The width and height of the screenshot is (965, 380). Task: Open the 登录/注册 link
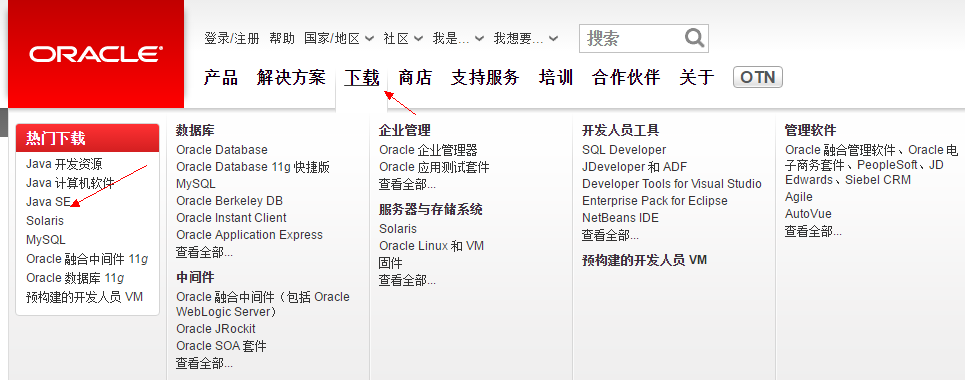tap(232, 38)
